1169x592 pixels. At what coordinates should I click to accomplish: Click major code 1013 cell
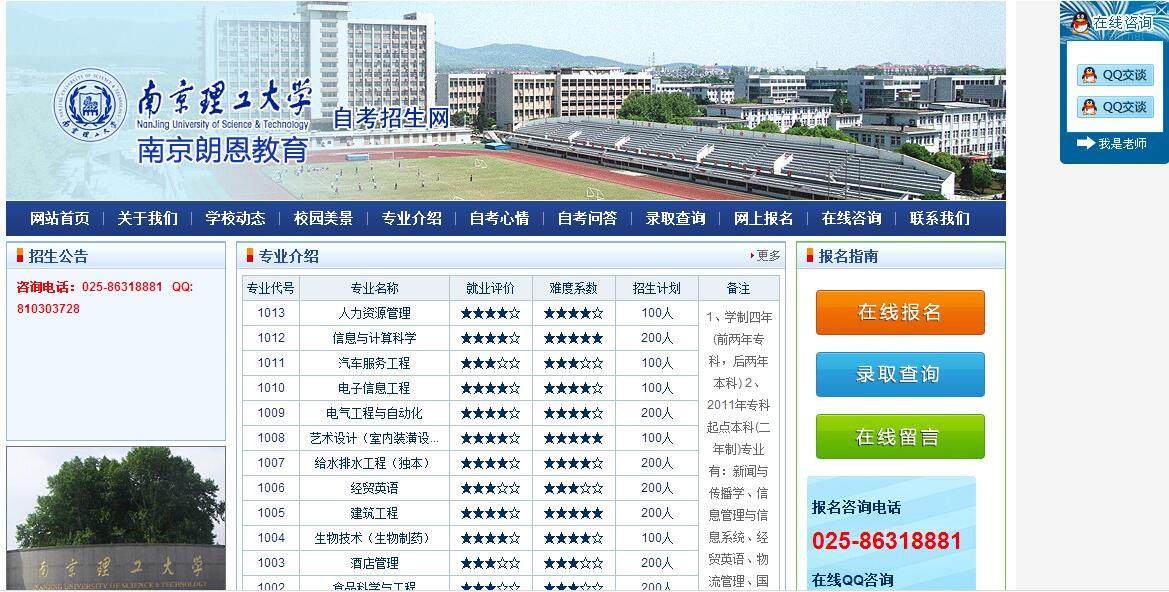click(x=271, y=313)
